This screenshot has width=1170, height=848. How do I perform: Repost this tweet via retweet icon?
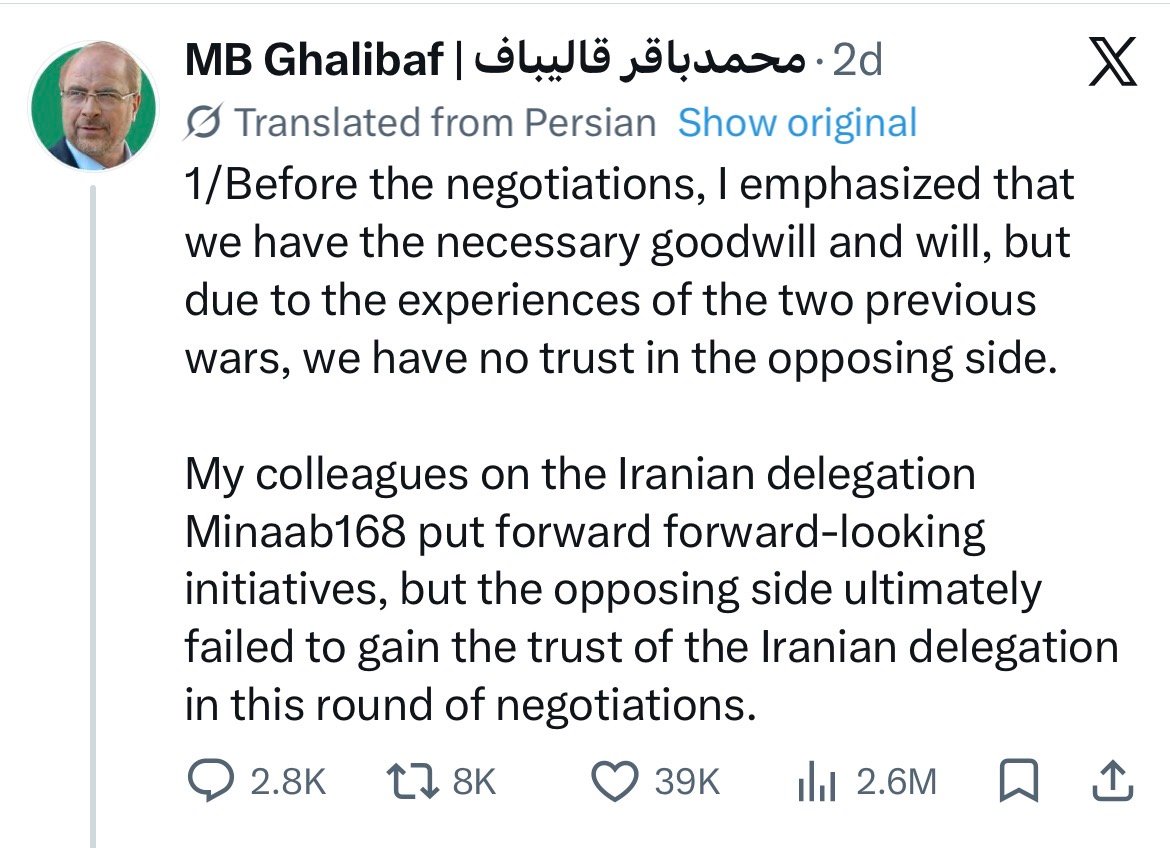click(x=413, y=781)
